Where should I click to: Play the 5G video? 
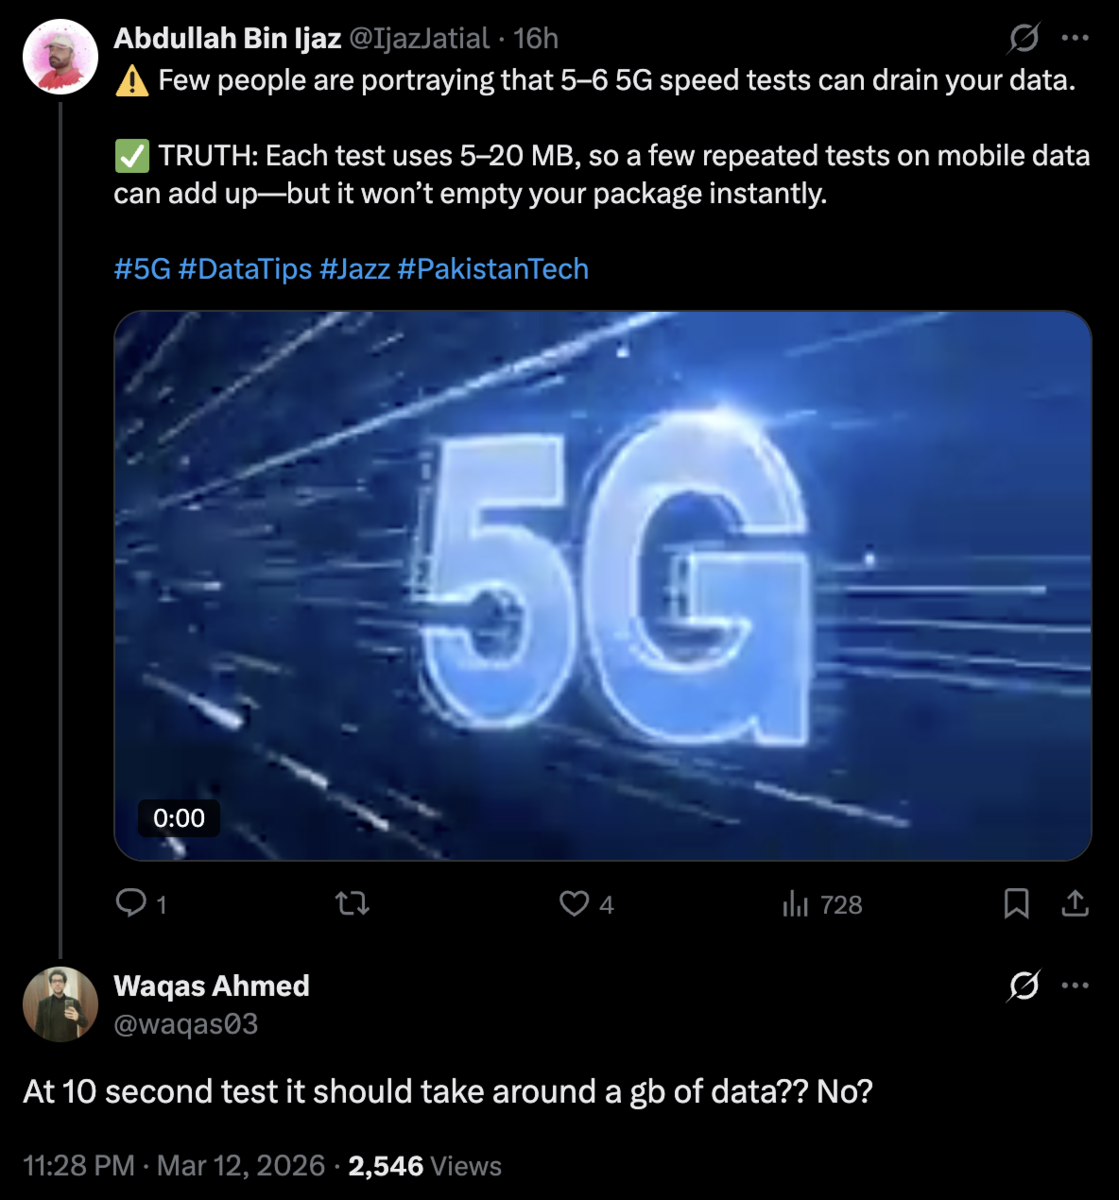click(x=602, y=586)
